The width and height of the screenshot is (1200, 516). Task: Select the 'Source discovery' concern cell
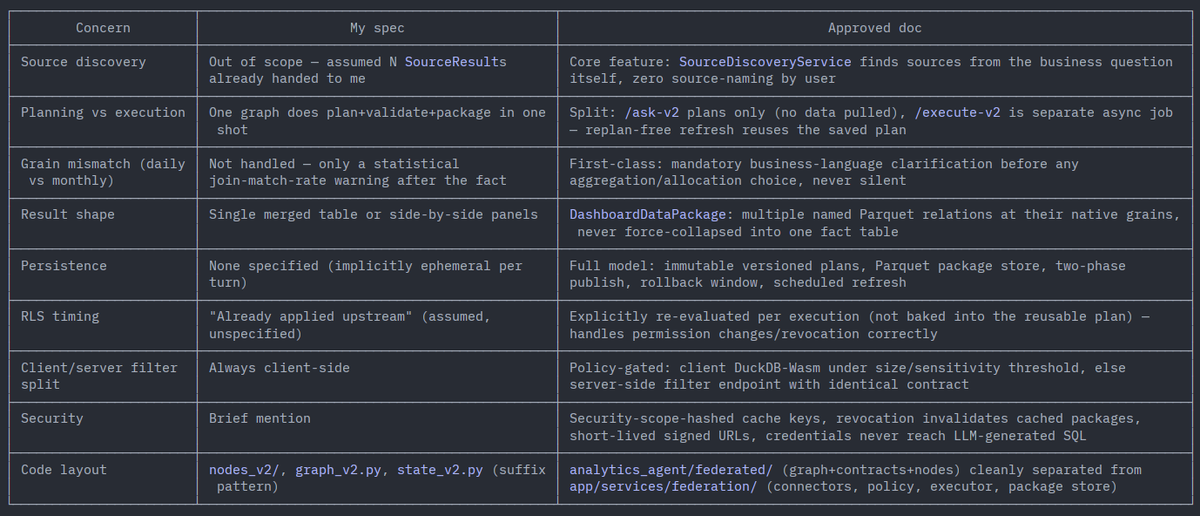coord(103,69)
